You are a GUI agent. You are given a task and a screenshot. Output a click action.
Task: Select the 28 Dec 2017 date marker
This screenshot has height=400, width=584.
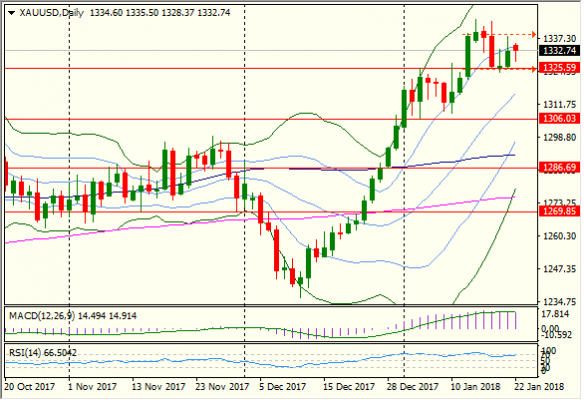(413, 387)
